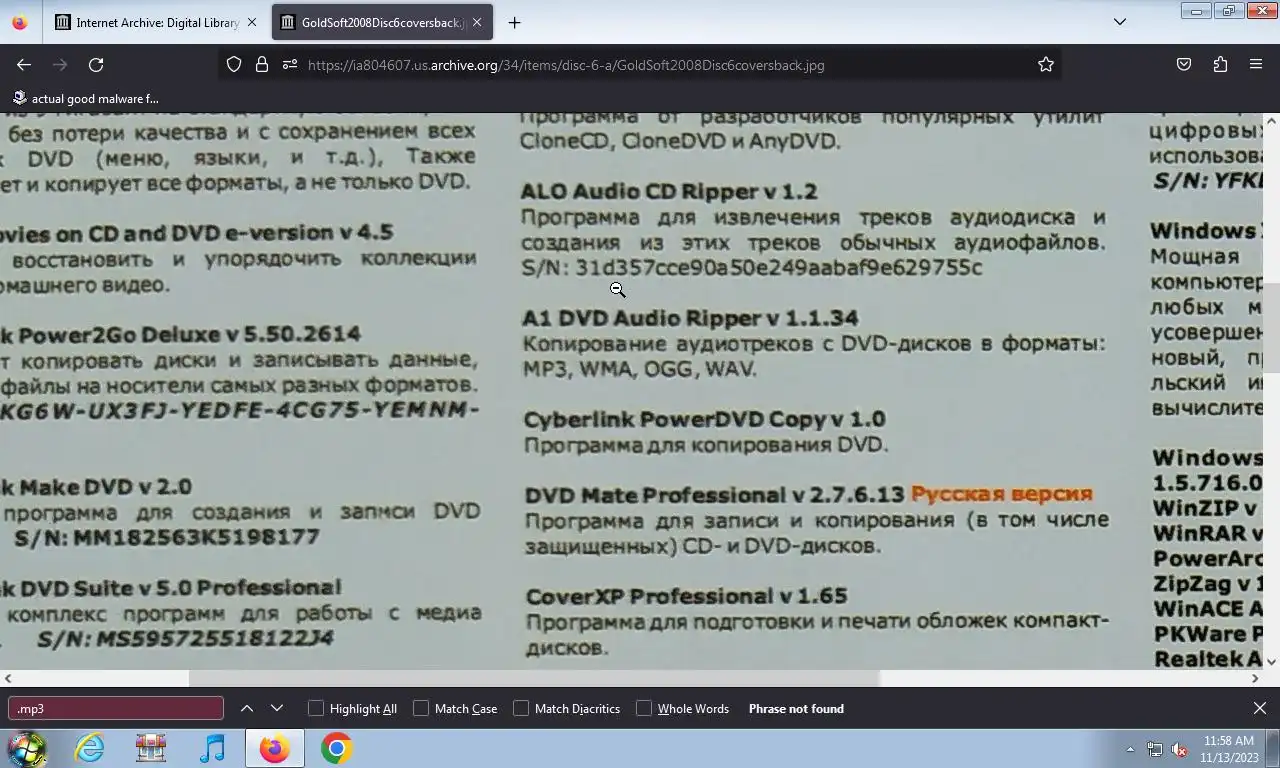Close the GoldSoft2008Disc6coversback tab

(477, 22)
